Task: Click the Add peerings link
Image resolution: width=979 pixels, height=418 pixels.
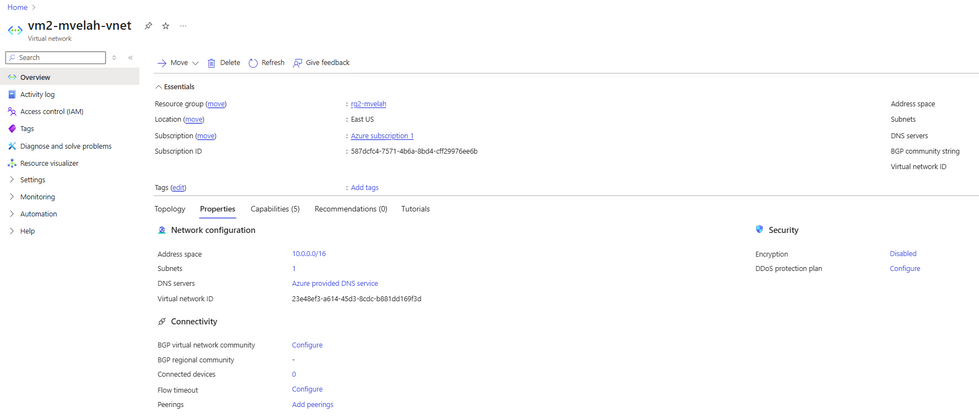Action: [313, 405]
